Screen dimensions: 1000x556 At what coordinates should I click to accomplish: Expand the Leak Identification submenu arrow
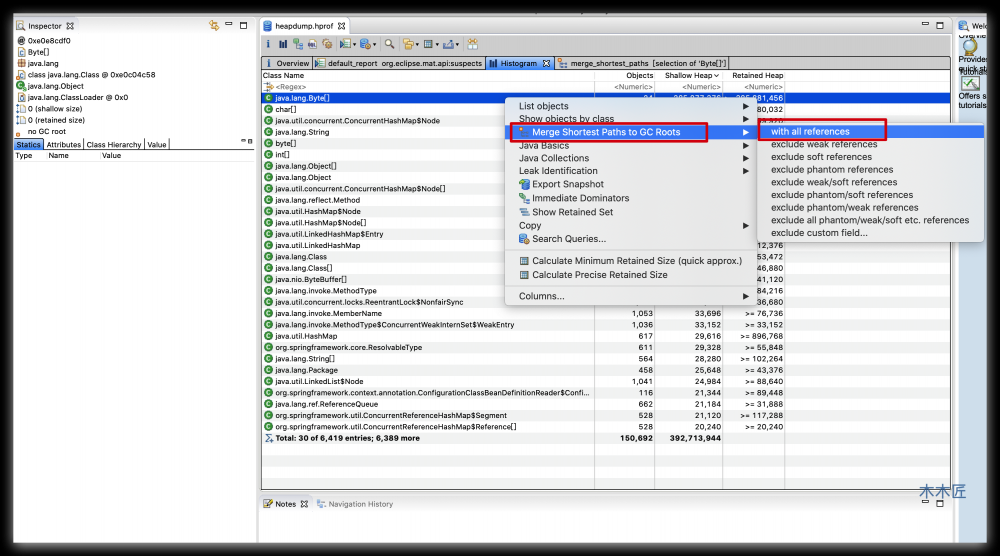click(746, 171)
